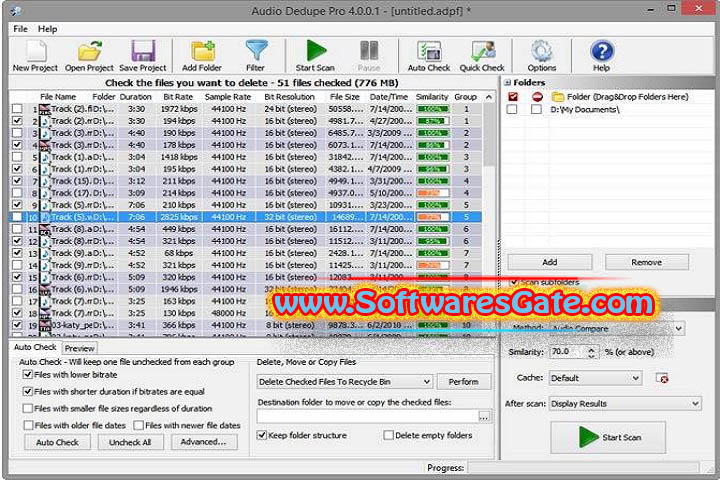Collapse the Folders panel expander
The height and width of the screenshot is (480, 720).
click(x=507, y=83)
